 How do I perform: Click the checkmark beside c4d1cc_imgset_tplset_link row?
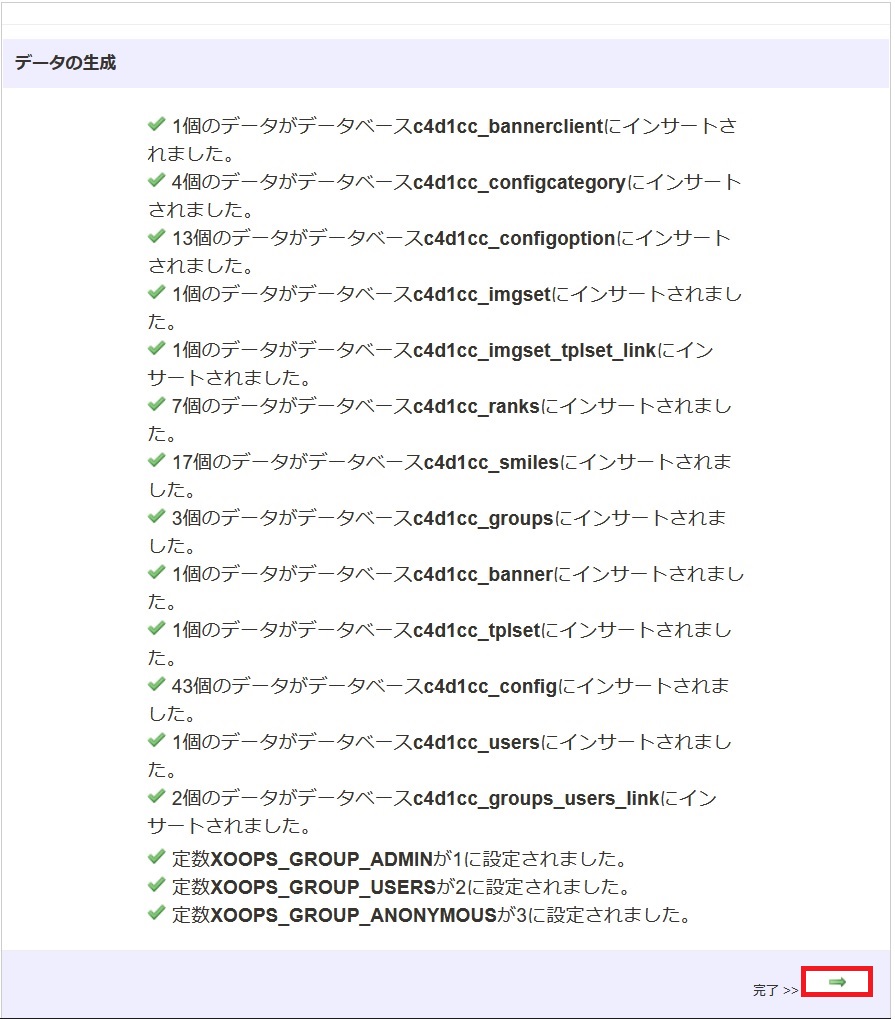tap(156, 348)
